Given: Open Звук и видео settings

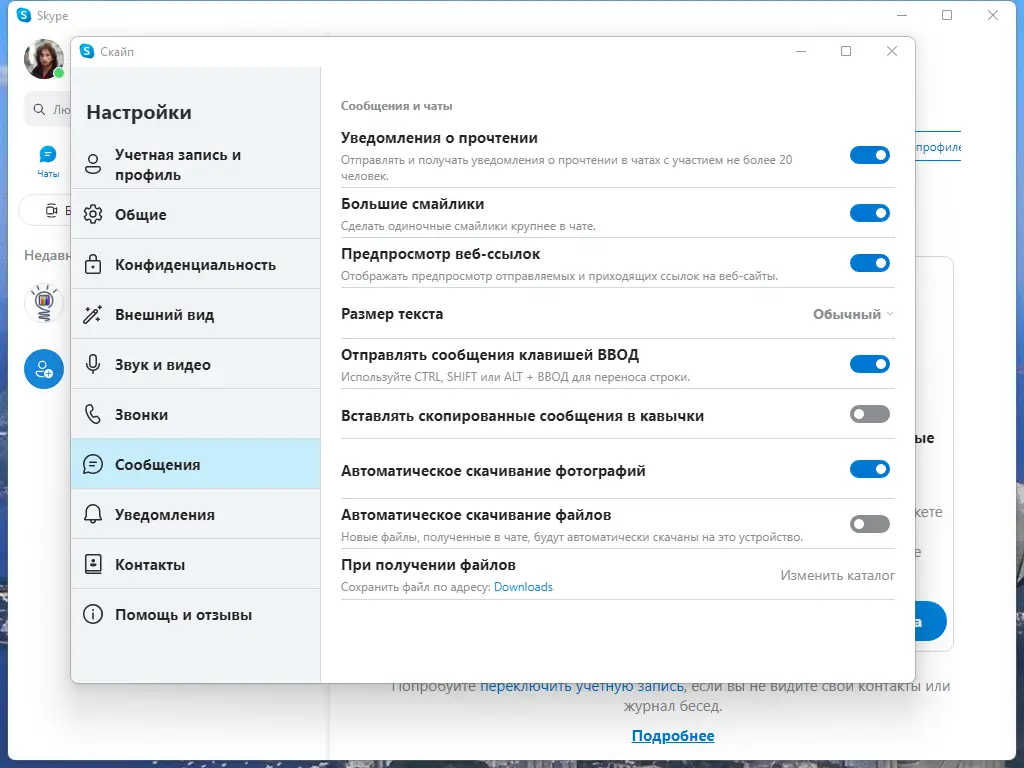Looking at the screenshot, I should (196, 364).
